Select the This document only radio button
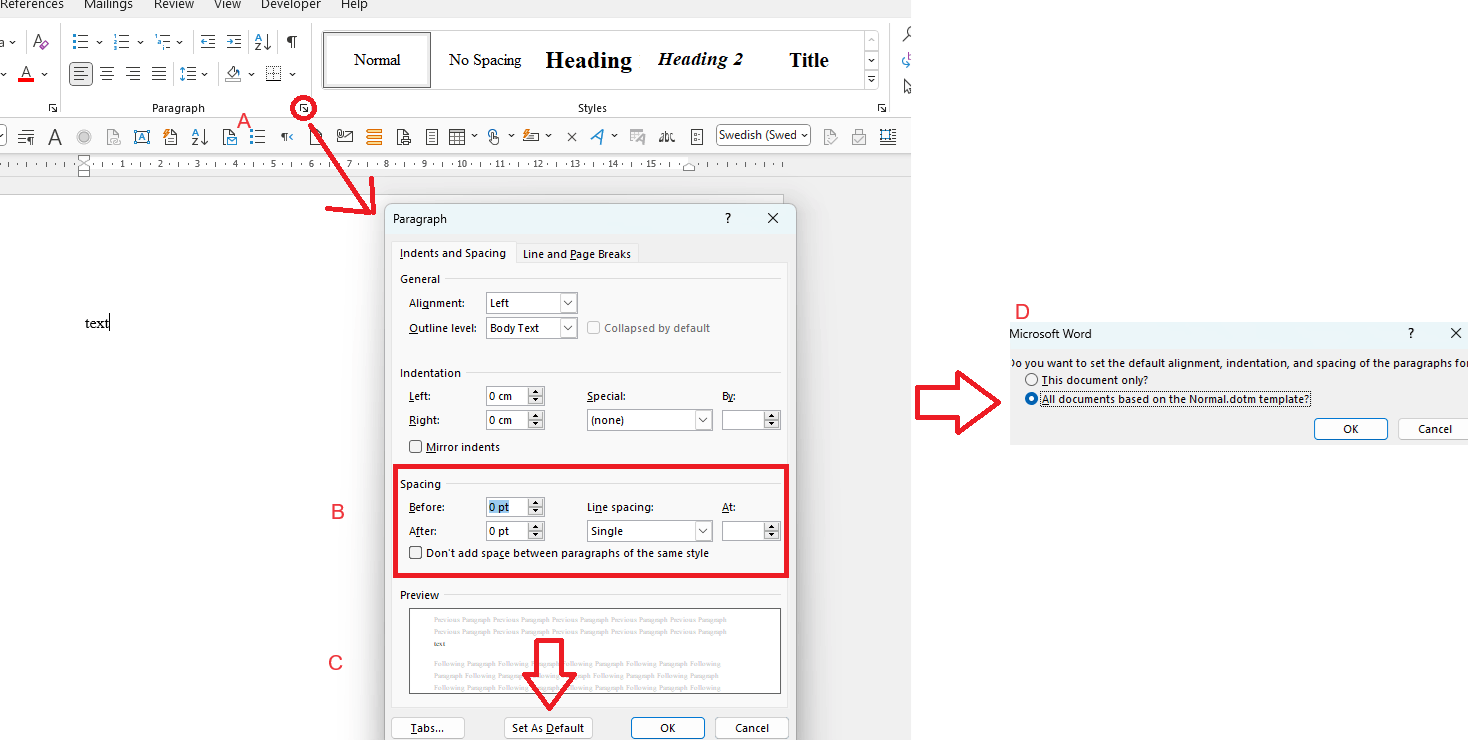 [x=1032, y=380]
